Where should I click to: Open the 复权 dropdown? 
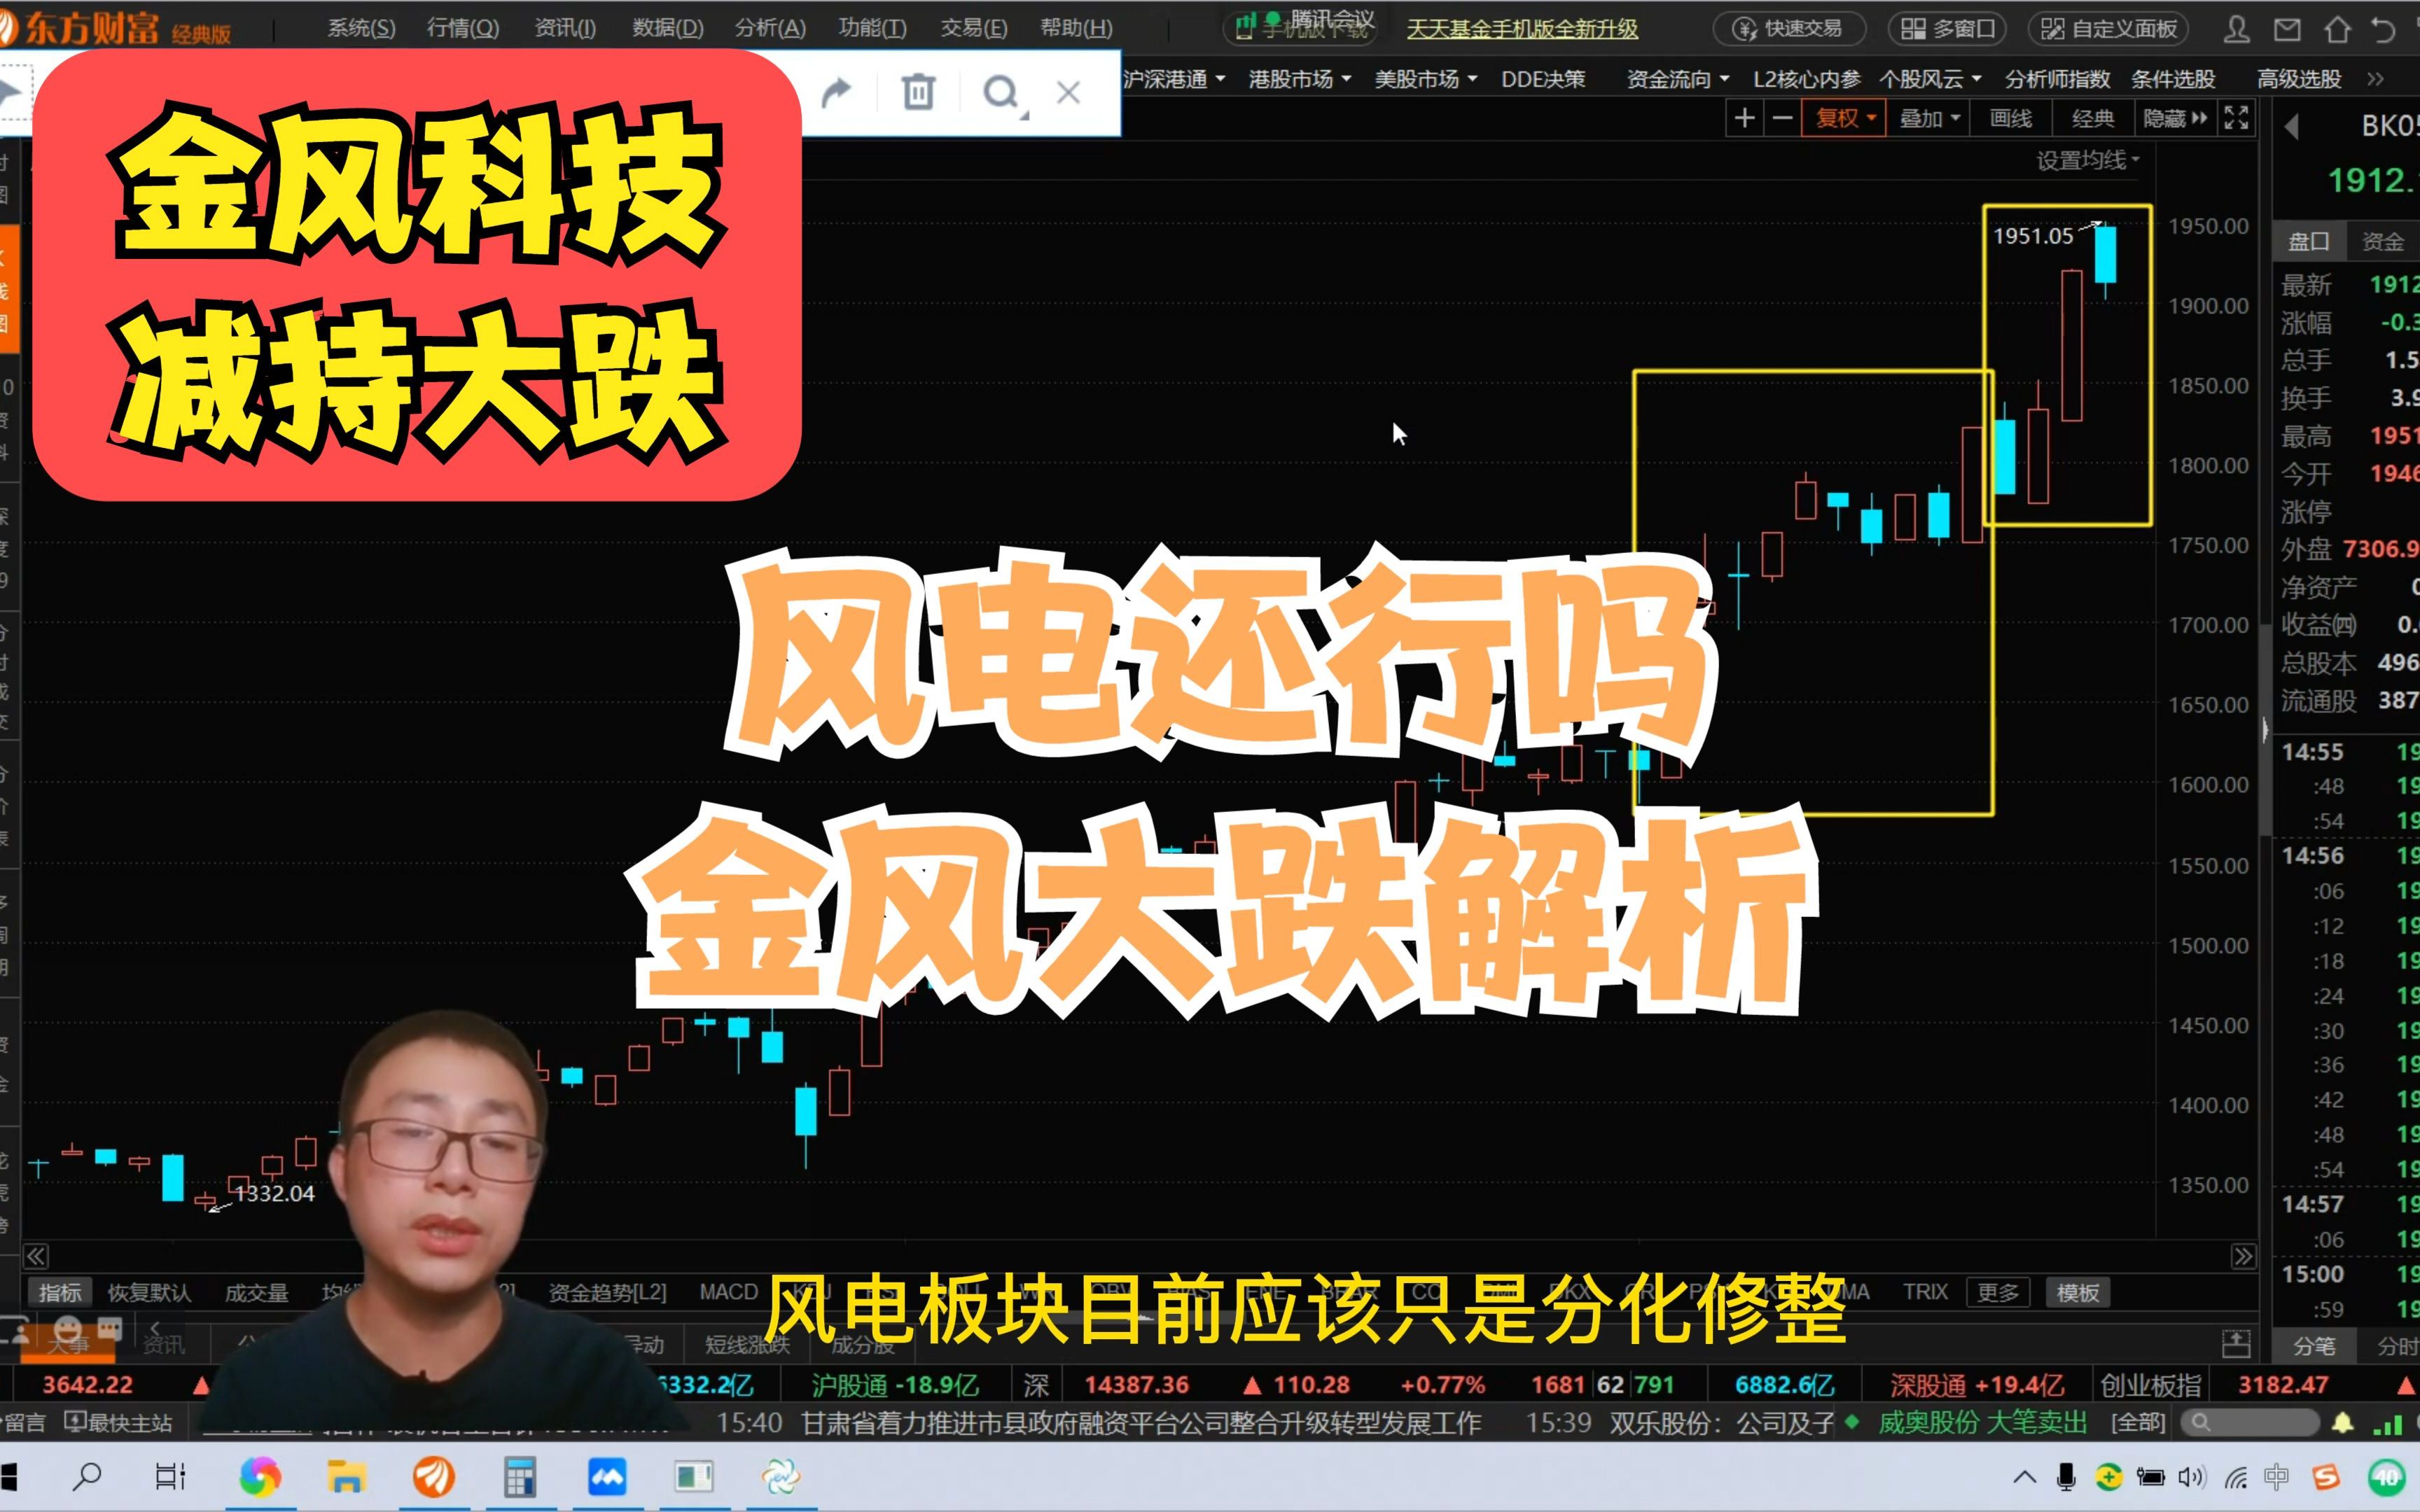click(1845, 118)
